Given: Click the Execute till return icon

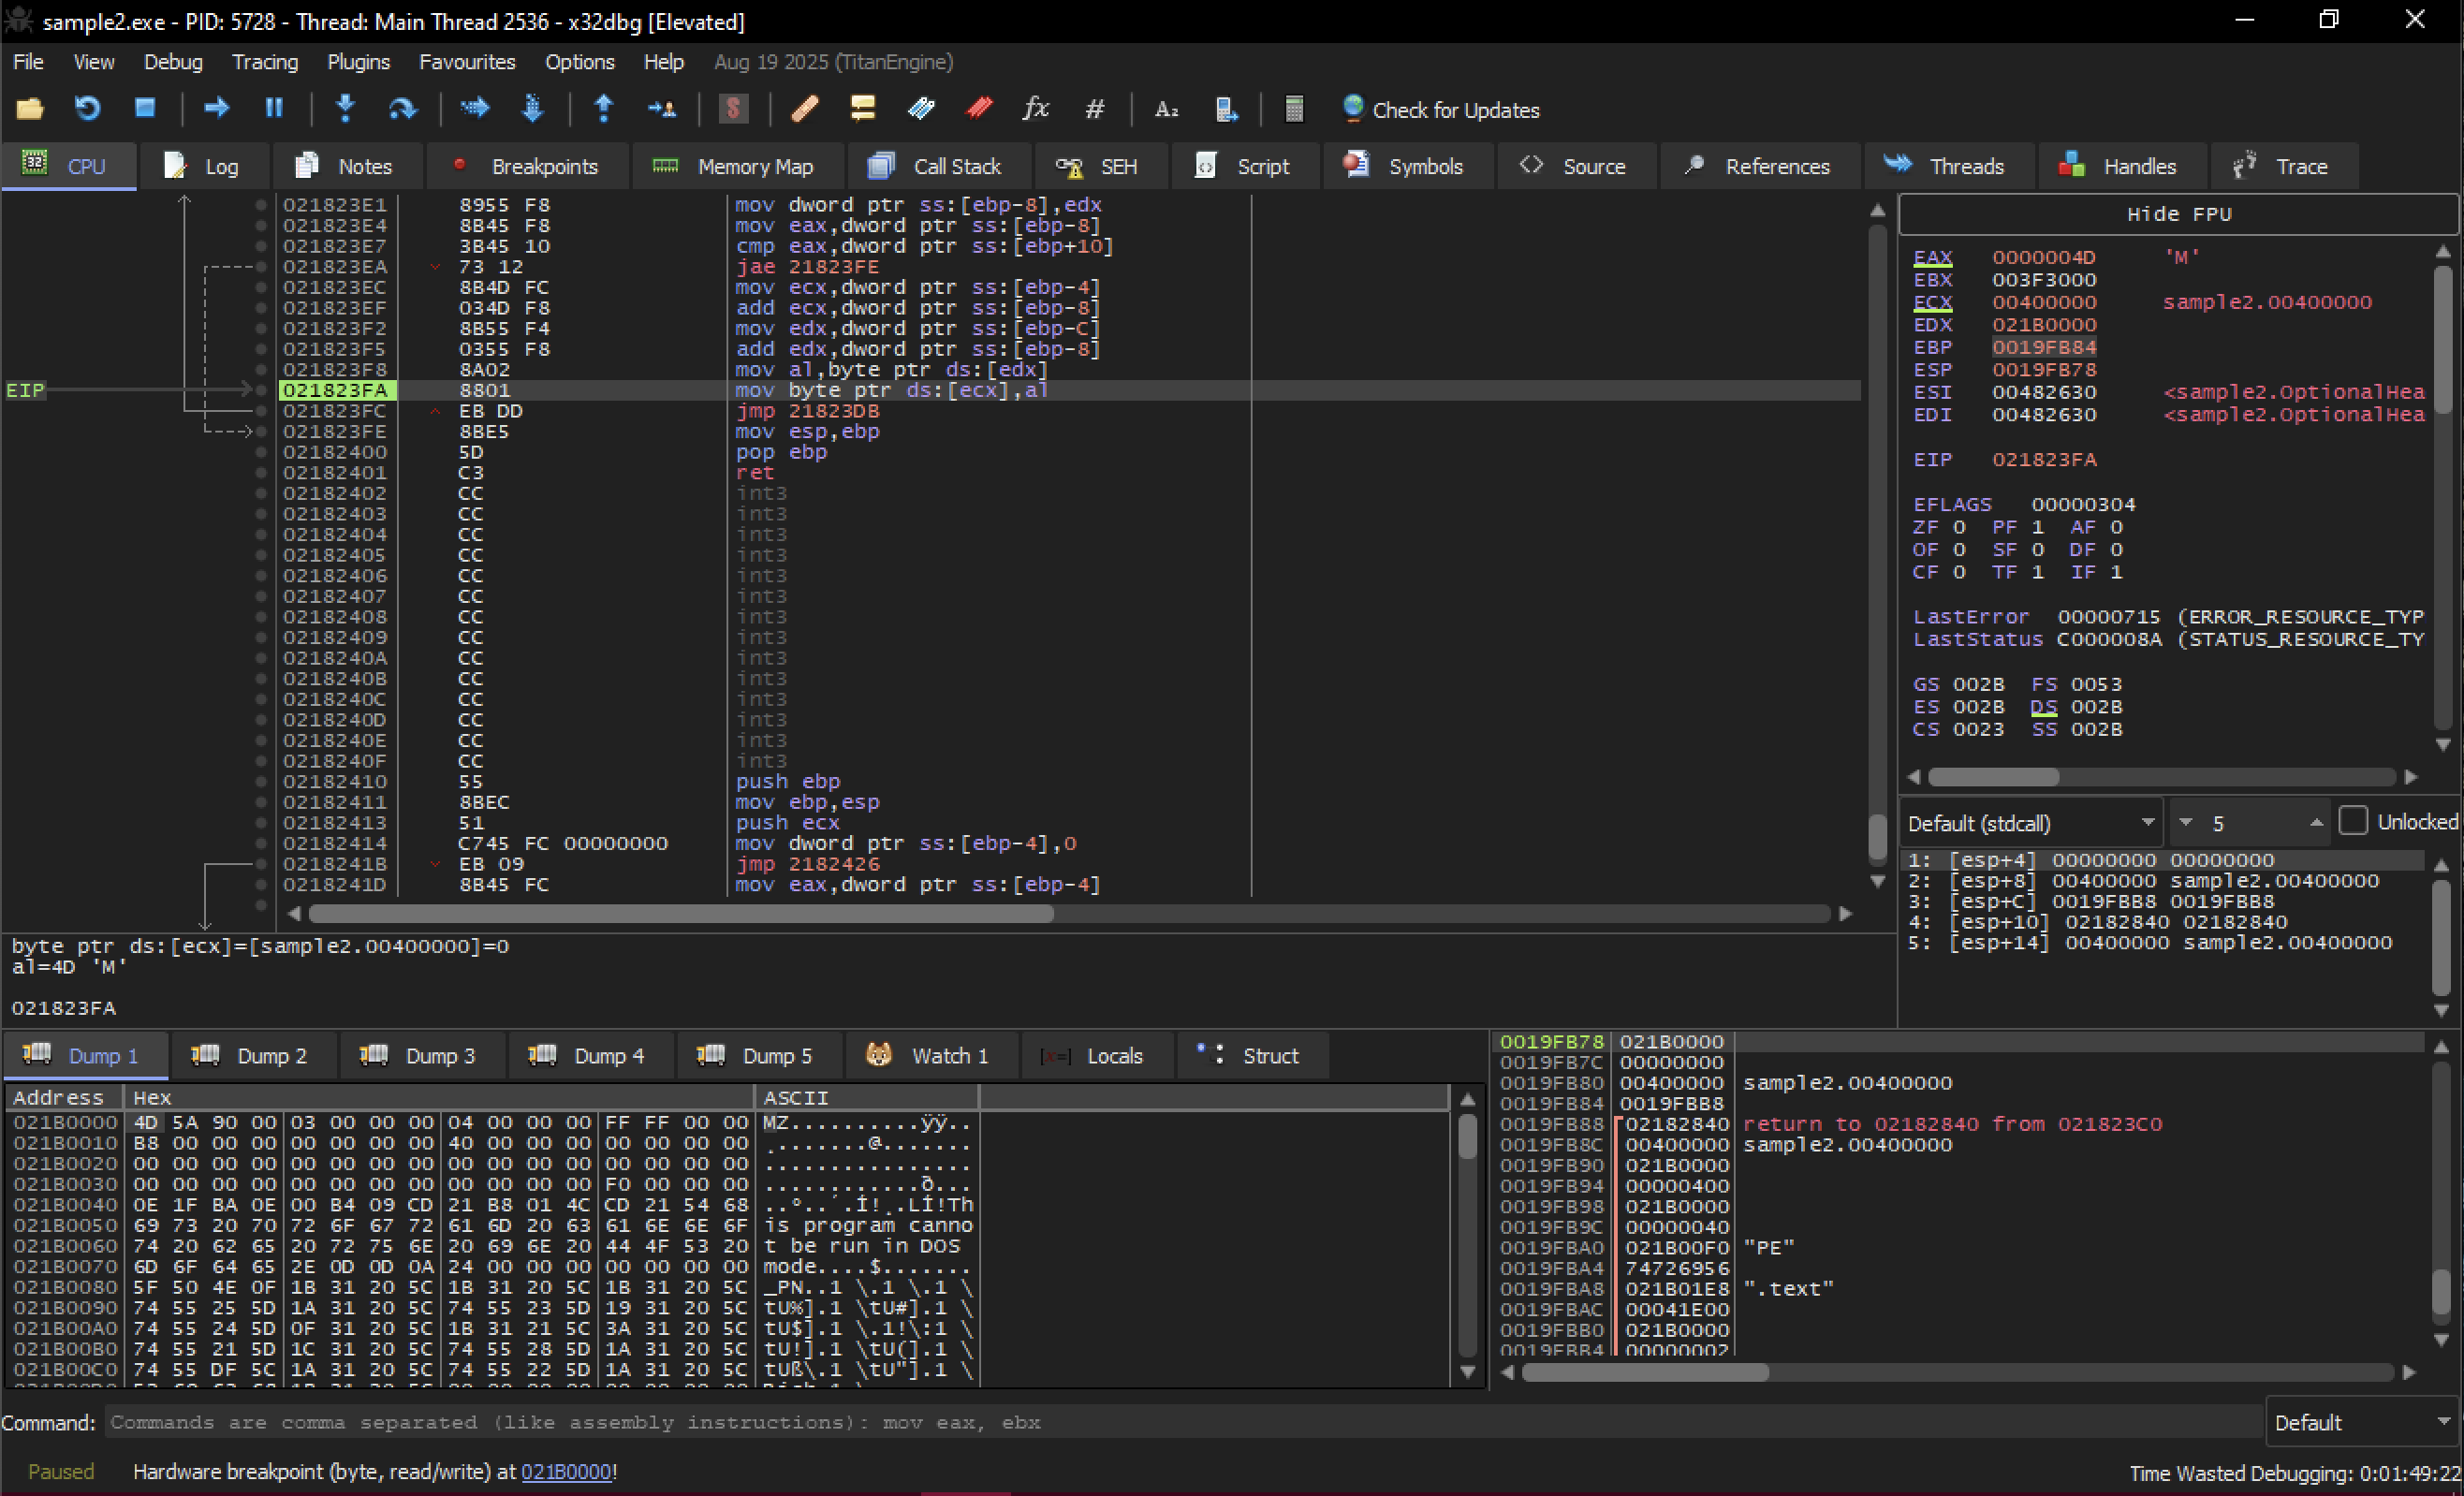Looking at the screenshot, I should [x=604, y=108].
